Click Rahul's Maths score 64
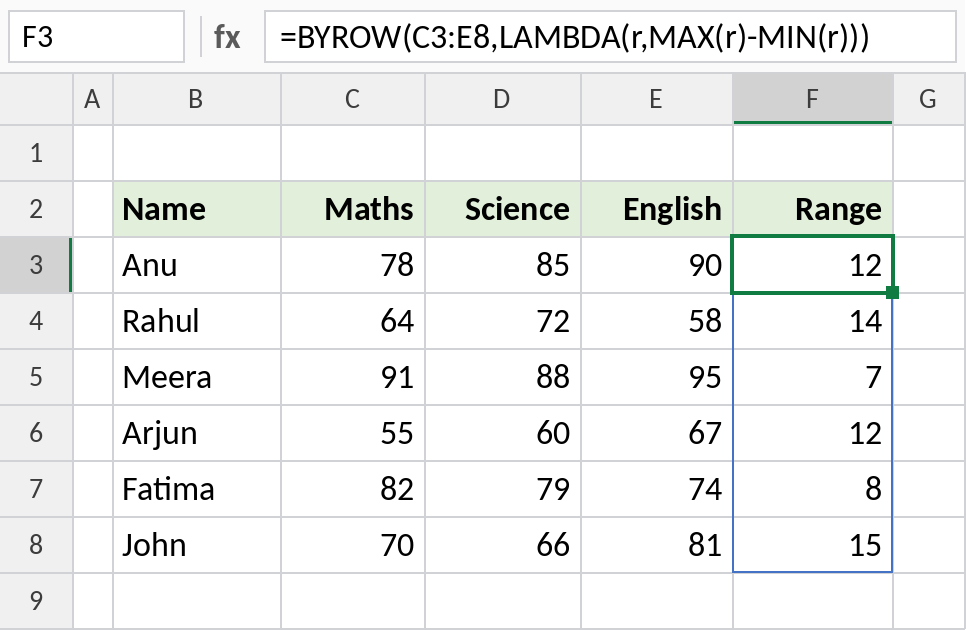The image size is (966, 630). 353,321
